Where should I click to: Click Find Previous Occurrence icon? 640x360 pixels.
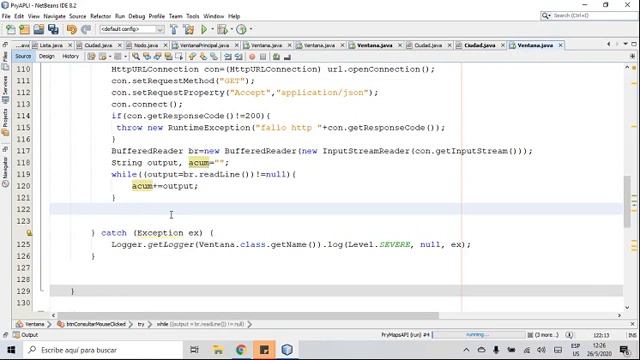147,56
